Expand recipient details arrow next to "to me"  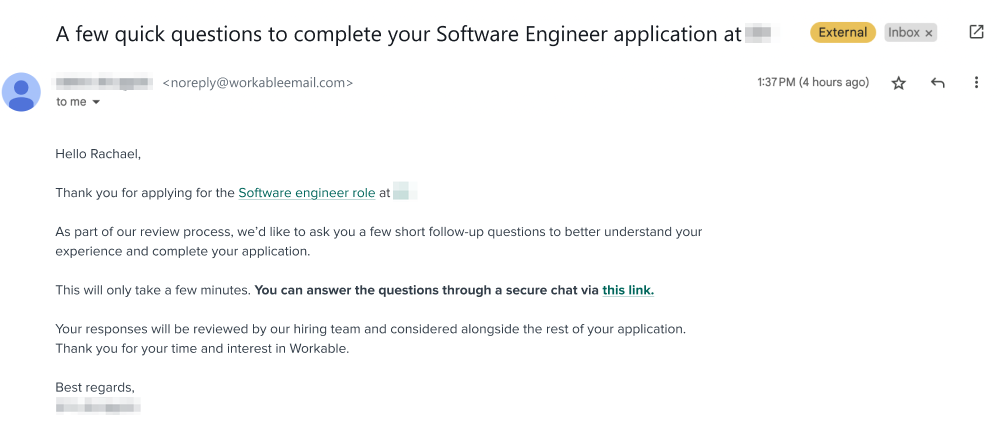point(96,102)
